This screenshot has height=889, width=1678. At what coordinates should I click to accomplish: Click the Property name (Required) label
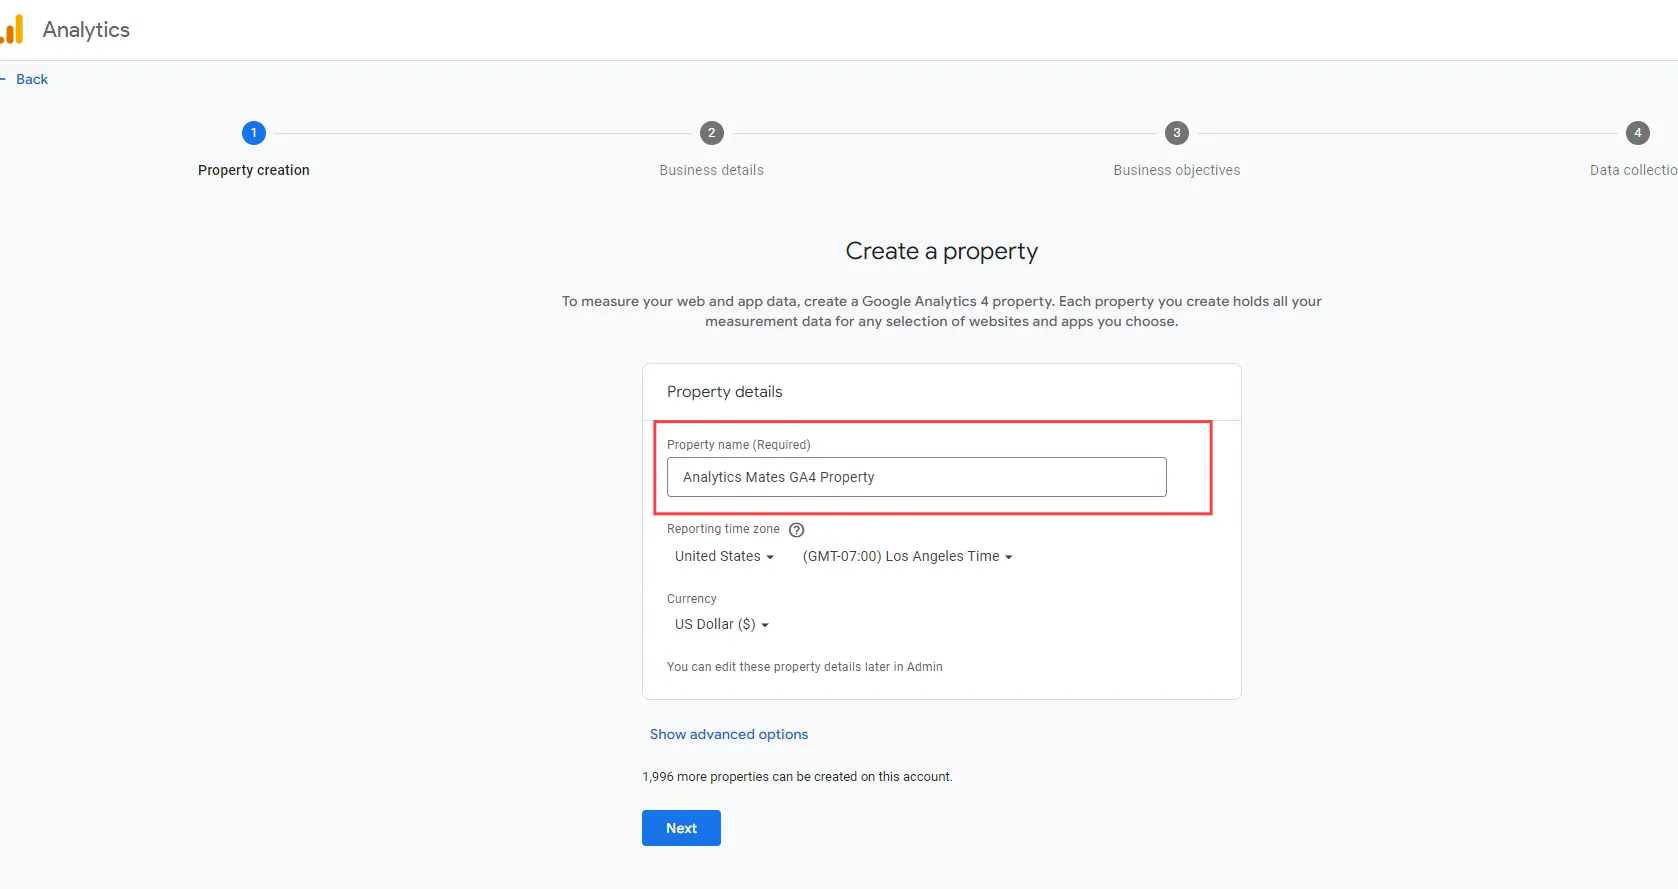[739, 445]
